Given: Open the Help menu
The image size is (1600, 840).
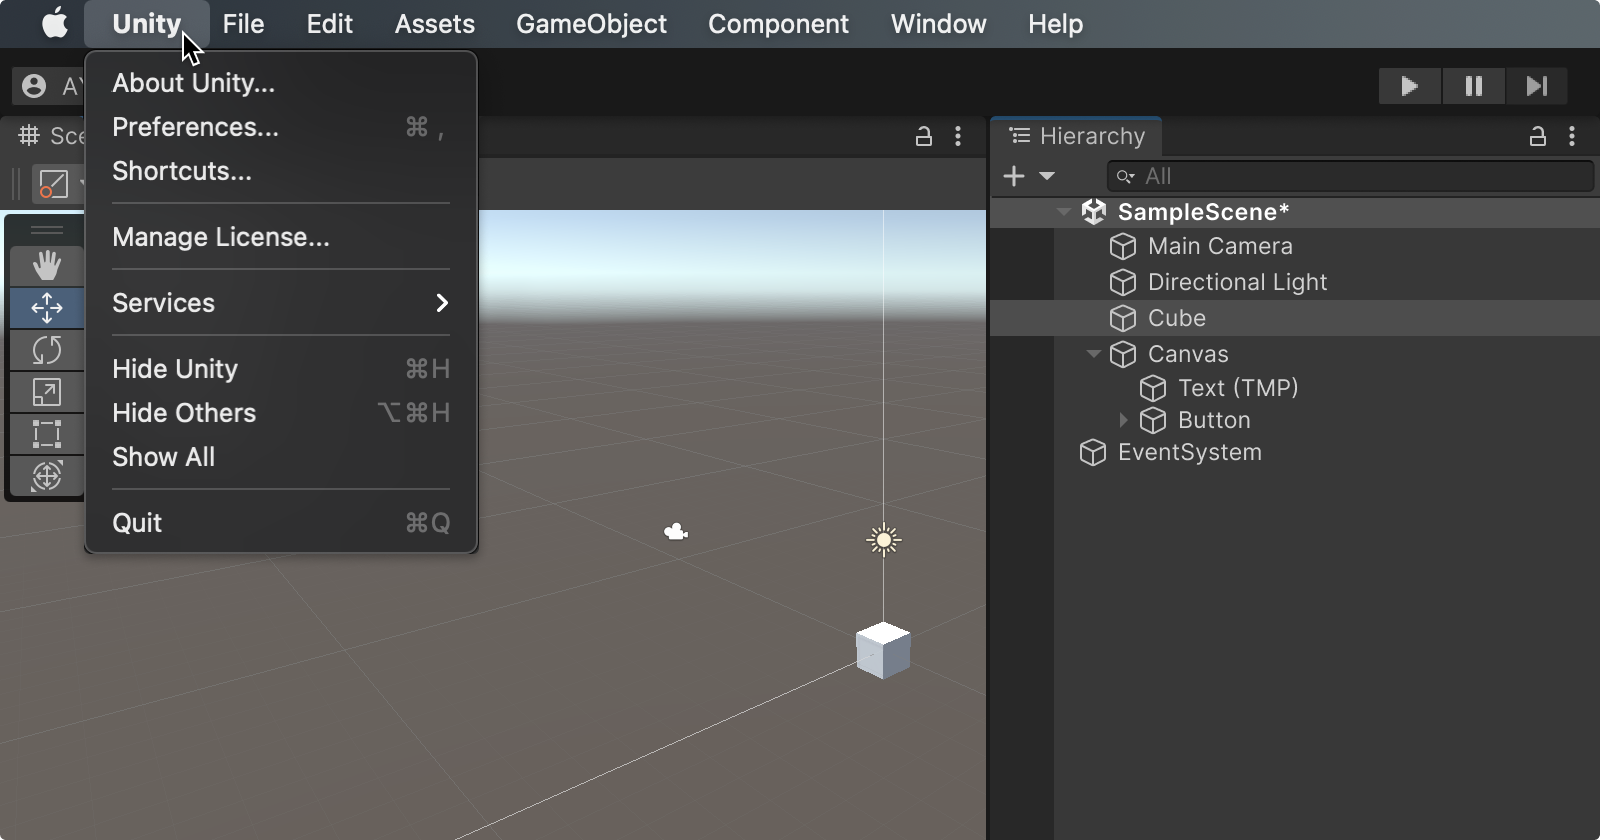Looking at the screenshot, I should pyautogui.click(x=1055, y=24).
